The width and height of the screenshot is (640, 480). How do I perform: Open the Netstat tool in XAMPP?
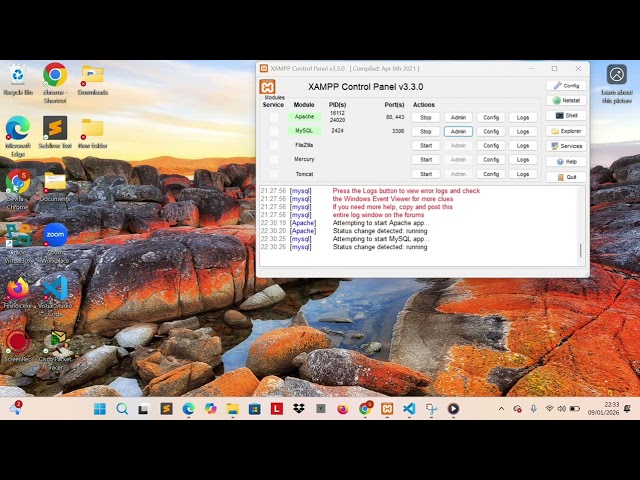pos(566,100)
